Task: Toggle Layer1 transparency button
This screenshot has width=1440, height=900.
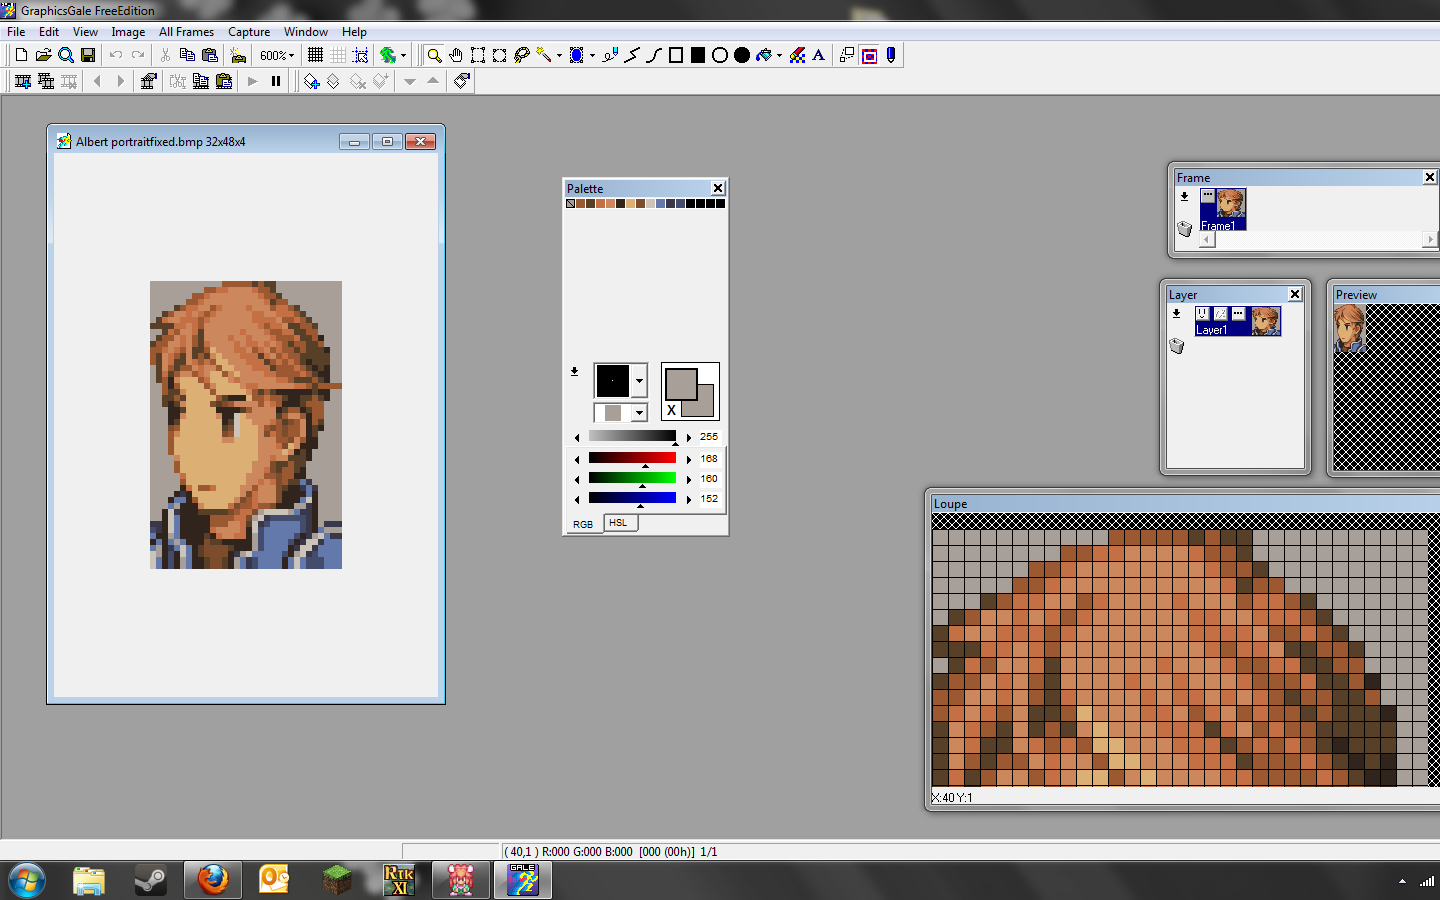Action: click(1220, 314)
